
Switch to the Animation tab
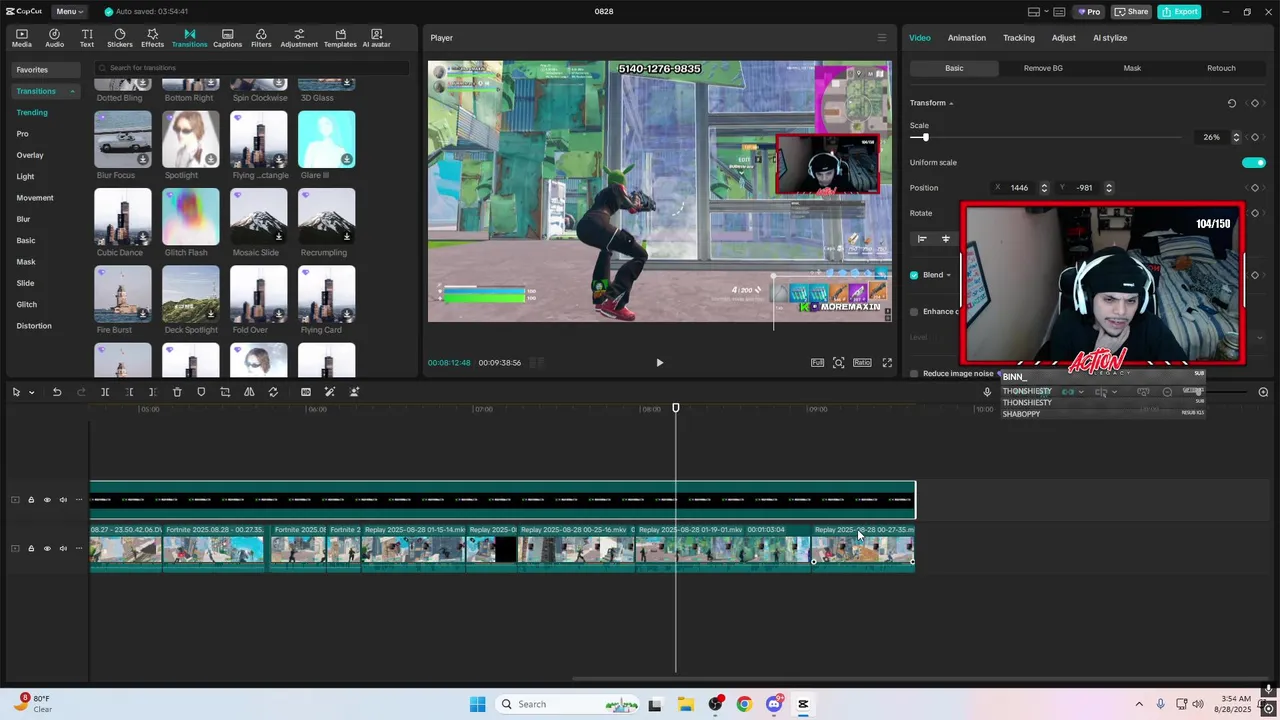tap(967, 38)
